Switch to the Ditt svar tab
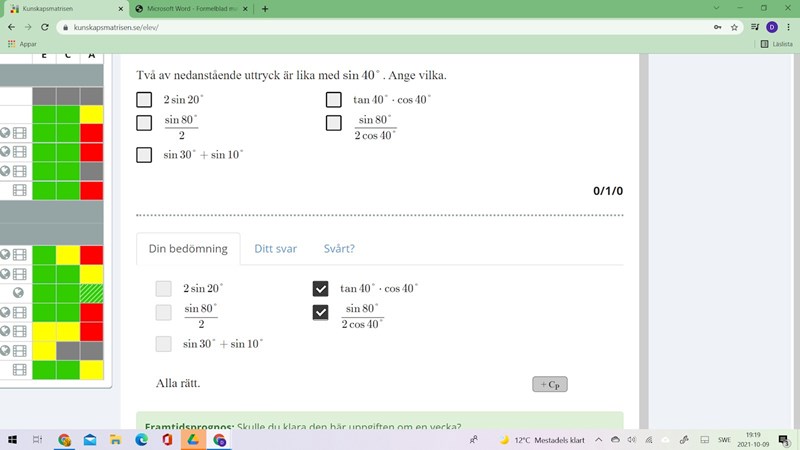This screenshot has height=450, width=800. pyautogui.click(x=275, y=249)
